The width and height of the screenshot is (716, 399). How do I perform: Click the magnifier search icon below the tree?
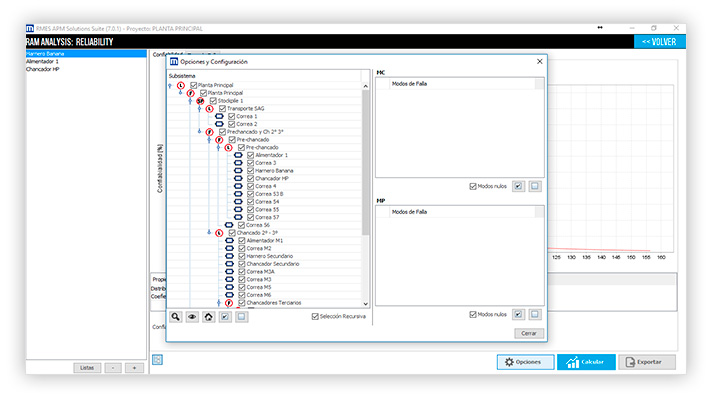pos(175,316)
